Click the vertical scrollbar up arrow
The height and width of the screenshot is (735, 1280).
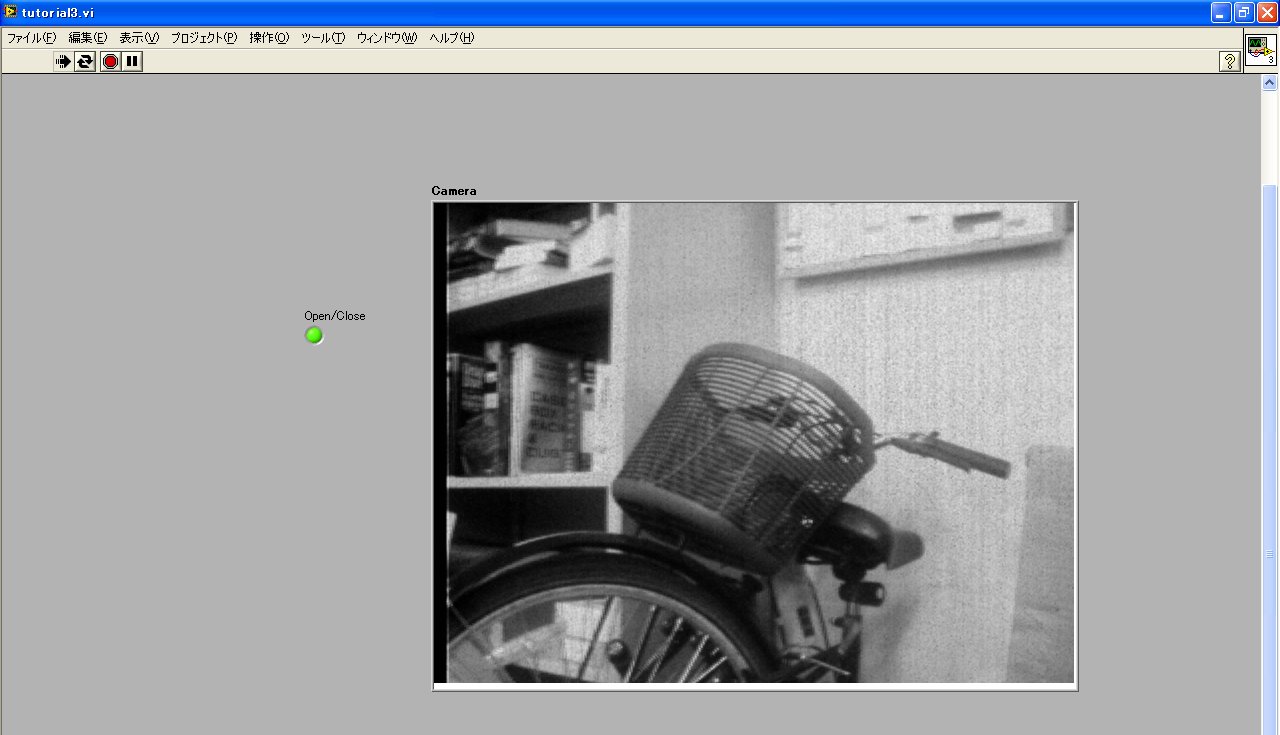1270,83
